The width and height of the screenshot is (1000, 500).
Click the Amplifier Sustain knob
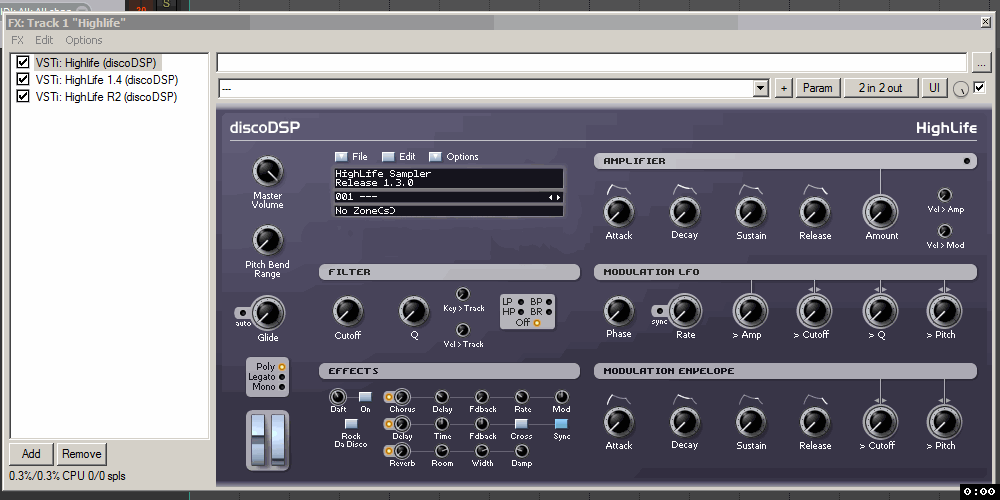pos(751,212)
